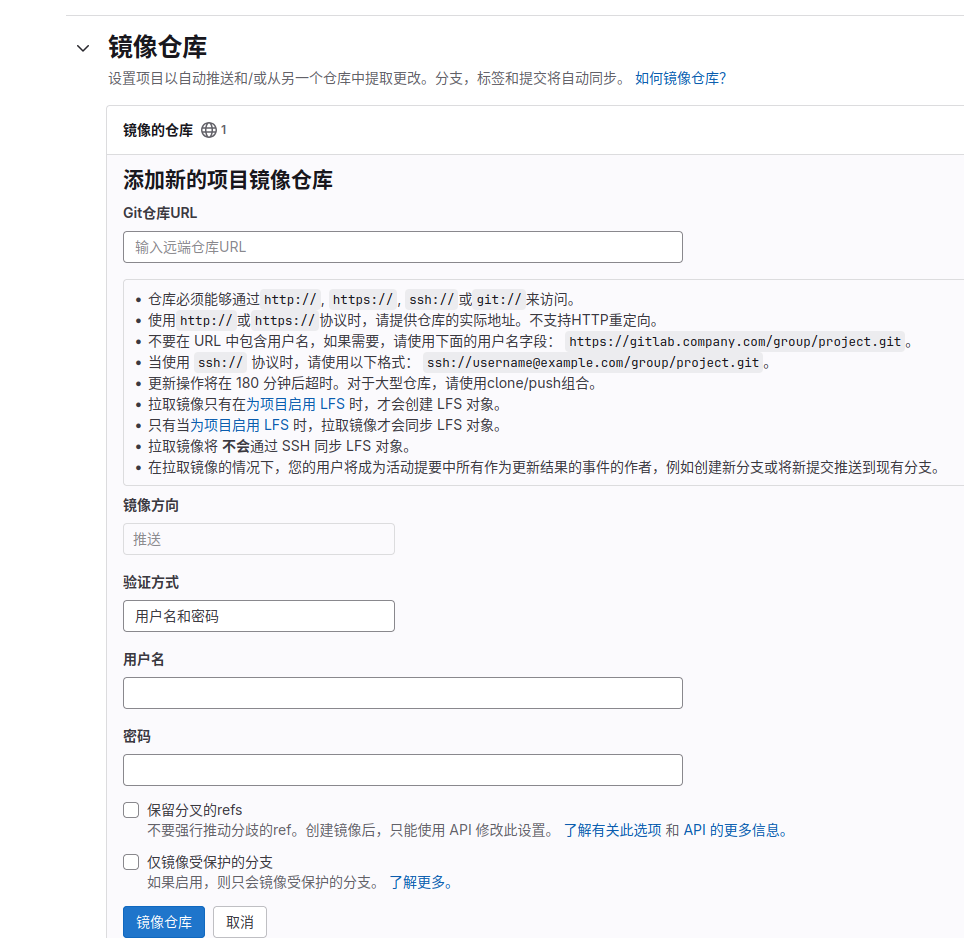Follow the 了解更多 link under protected branches

point(421,883)
